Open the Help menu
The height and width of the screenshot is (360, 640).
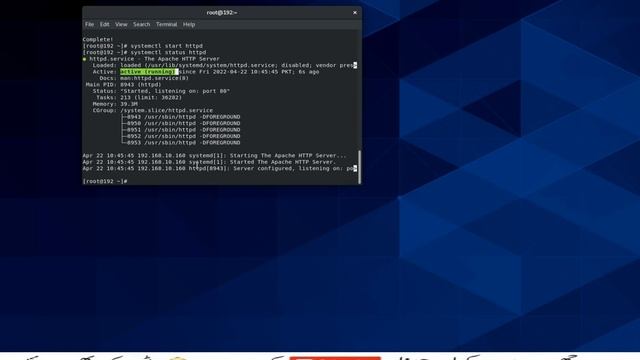pyautogui.click(x=189, y=24)
